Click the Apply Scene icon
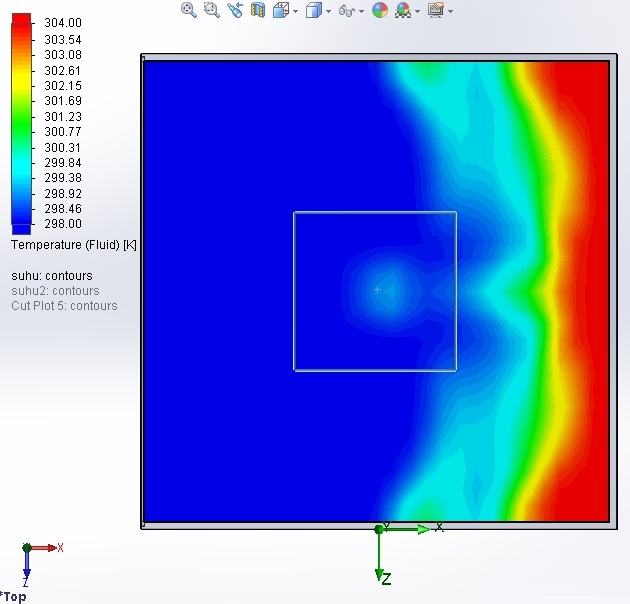630x604 pixels. [x=403, y=10]
